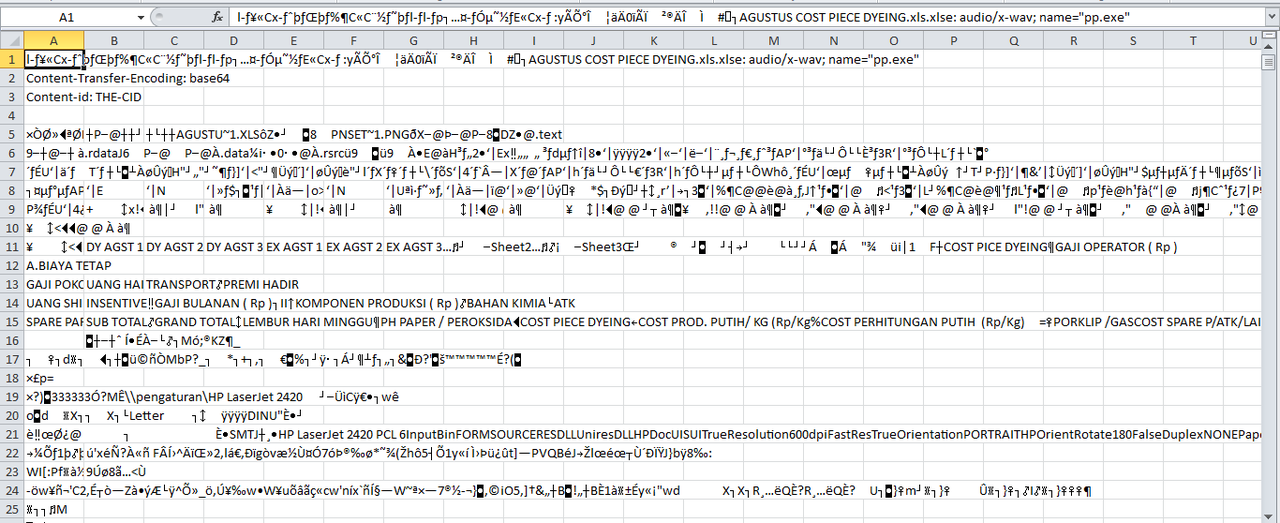This screenshot has width=1280, height=523.
Task: Select row 11 header
Action: [12, 247]
